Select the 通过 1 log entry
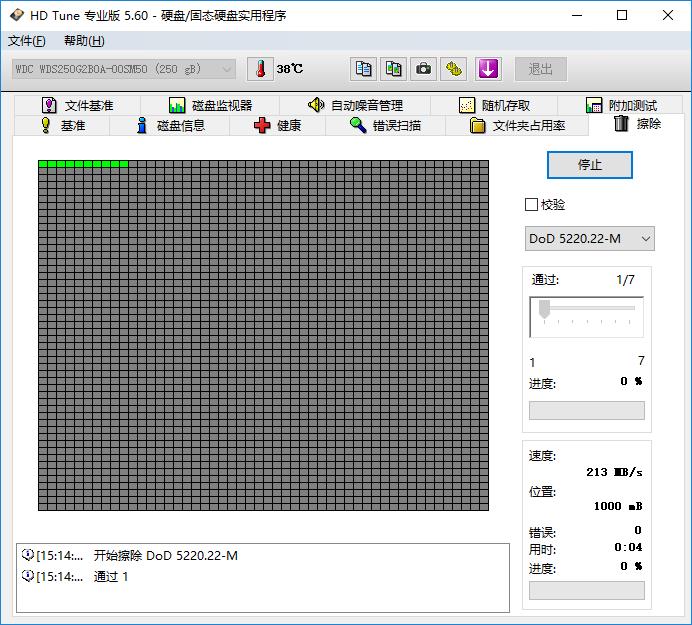The image size is (692, 625). point(111,576)
